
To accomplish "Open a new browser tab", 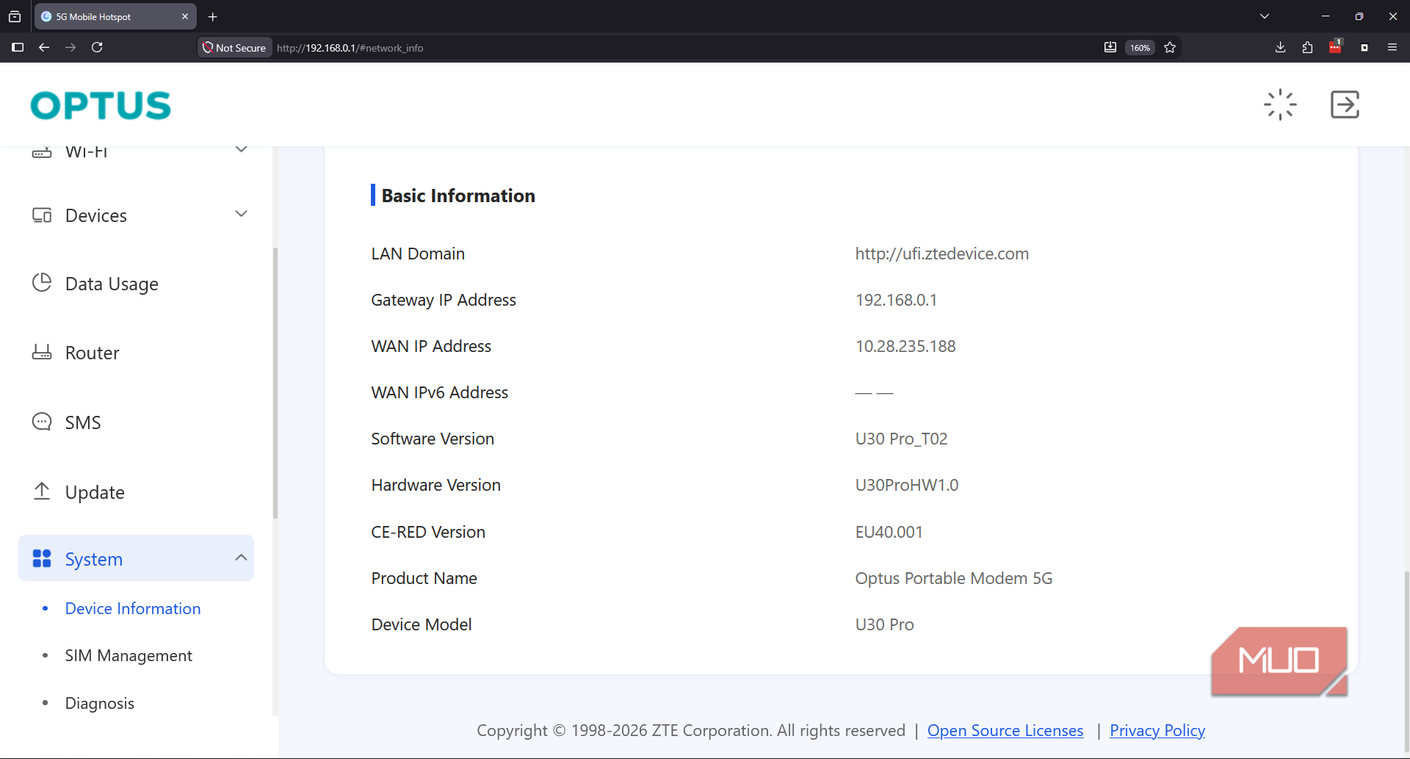I will point(213,16).
